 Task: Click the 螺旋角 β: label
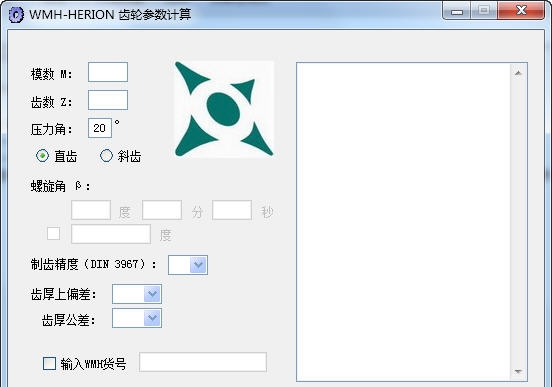pyautogui.click(x=60, y=186)
